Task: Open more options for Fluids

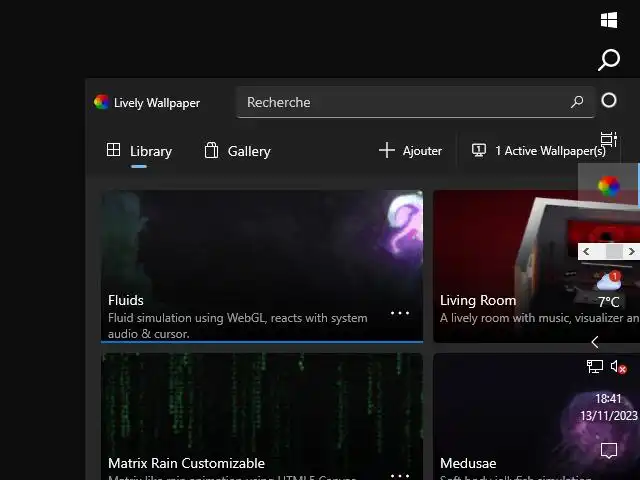Action: [400, 313]
